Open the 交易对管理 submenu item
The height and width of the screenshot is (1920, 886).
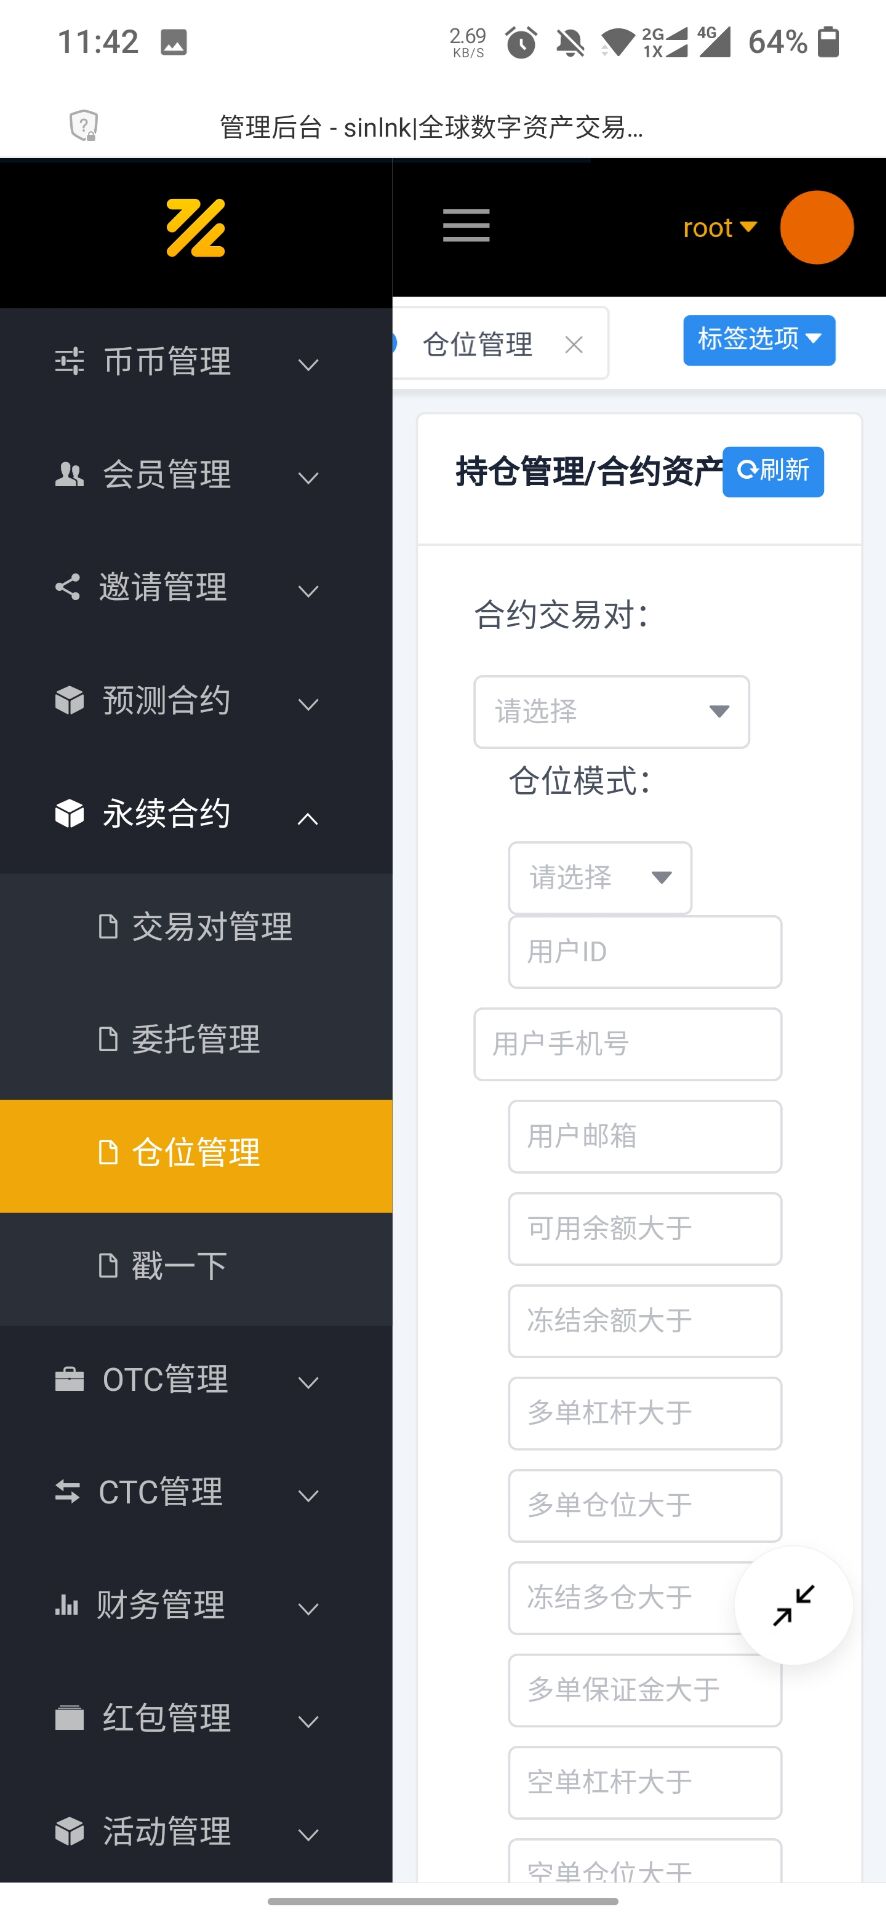(211, 928)
